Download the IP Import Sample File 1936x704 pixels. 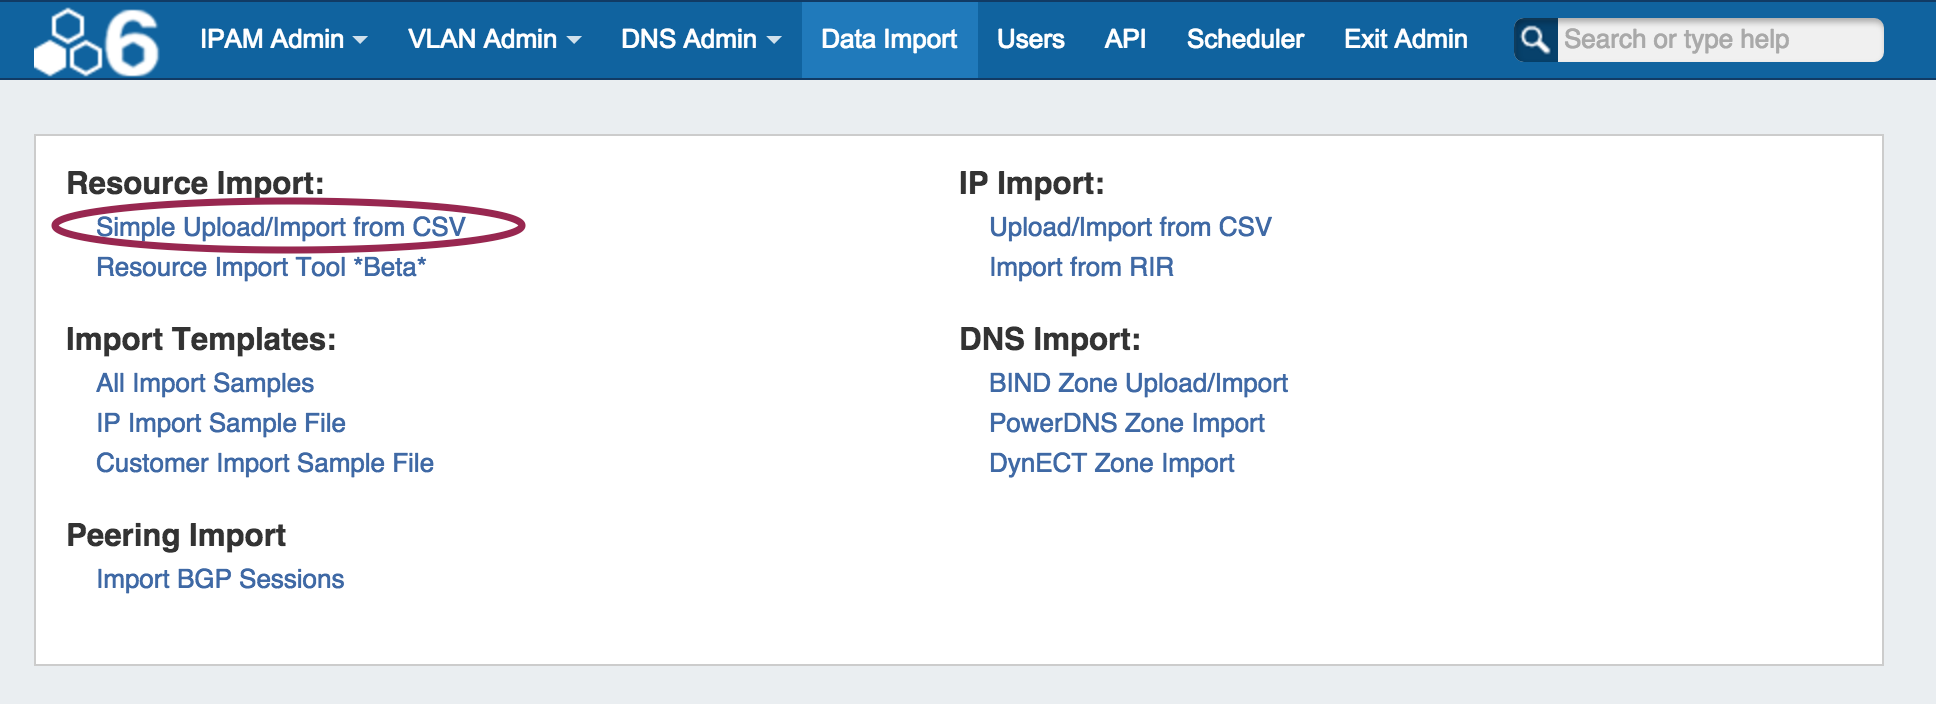point(221,423)
